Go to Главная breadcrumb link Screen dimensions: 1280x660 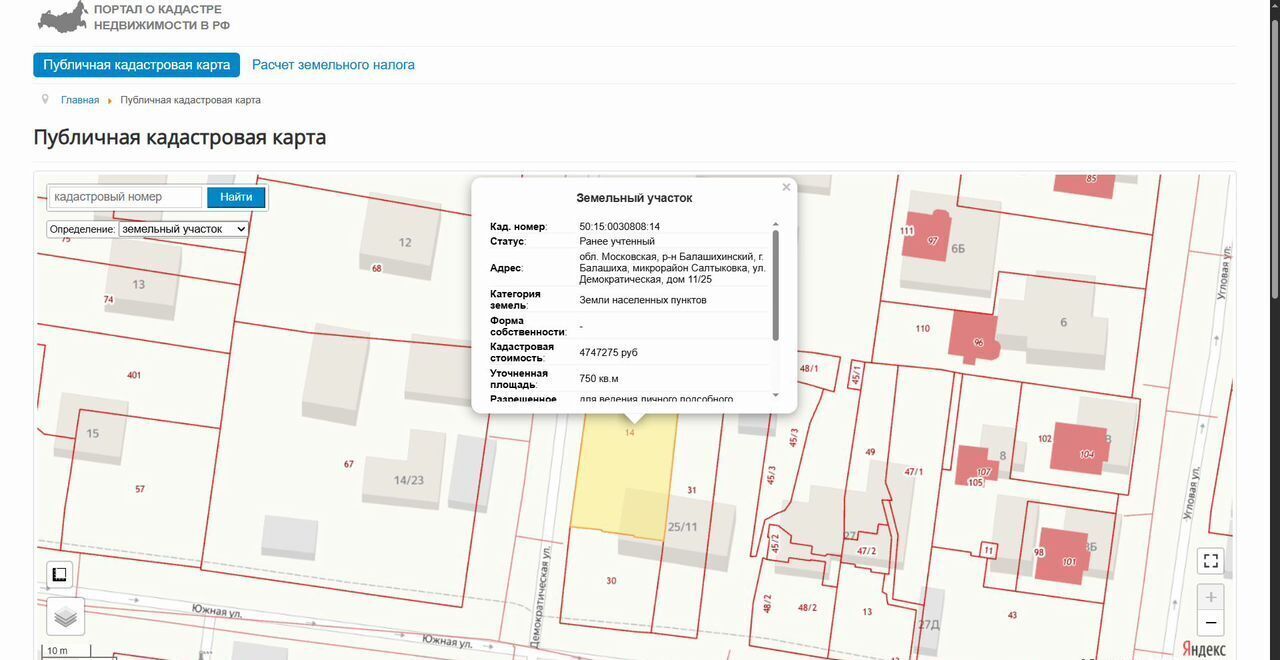coord(80,100)
